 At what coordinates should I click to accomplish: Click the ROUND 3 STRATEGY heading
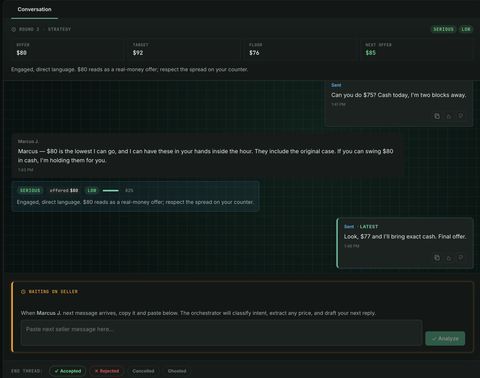[x=45, y=29]
